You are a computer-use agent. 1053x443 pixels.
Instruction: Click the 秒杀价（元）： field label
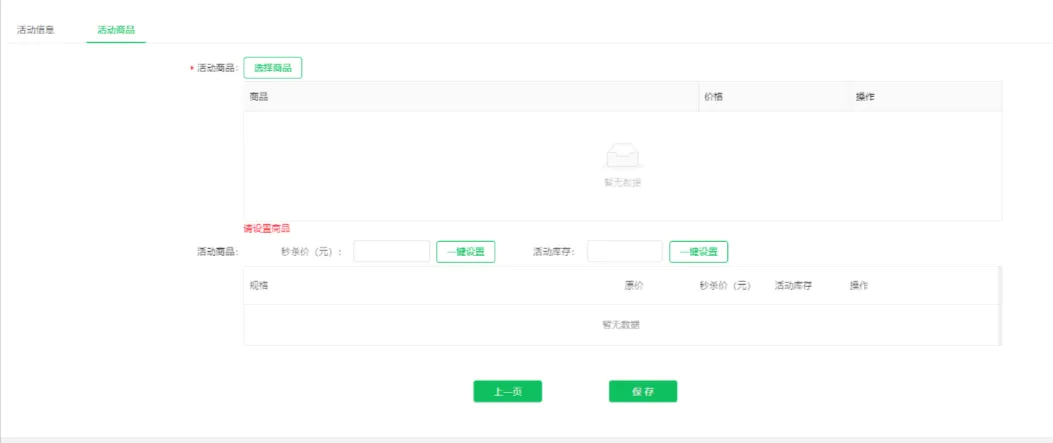point(312,252)
